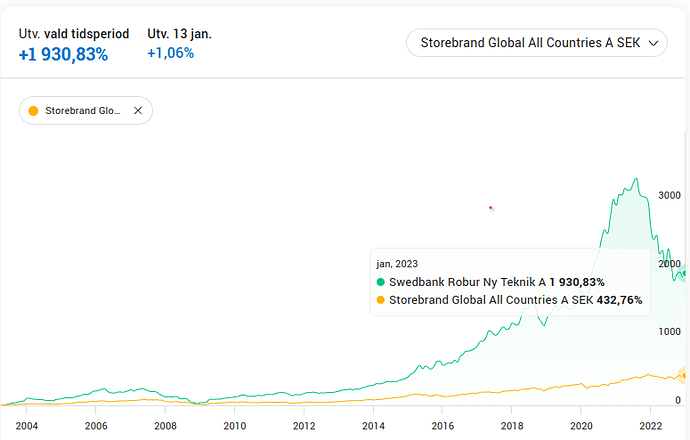This screenshot has height=440, width=690.
Task: Click the 0 label on the y-axis
Action: coord(678,400)
